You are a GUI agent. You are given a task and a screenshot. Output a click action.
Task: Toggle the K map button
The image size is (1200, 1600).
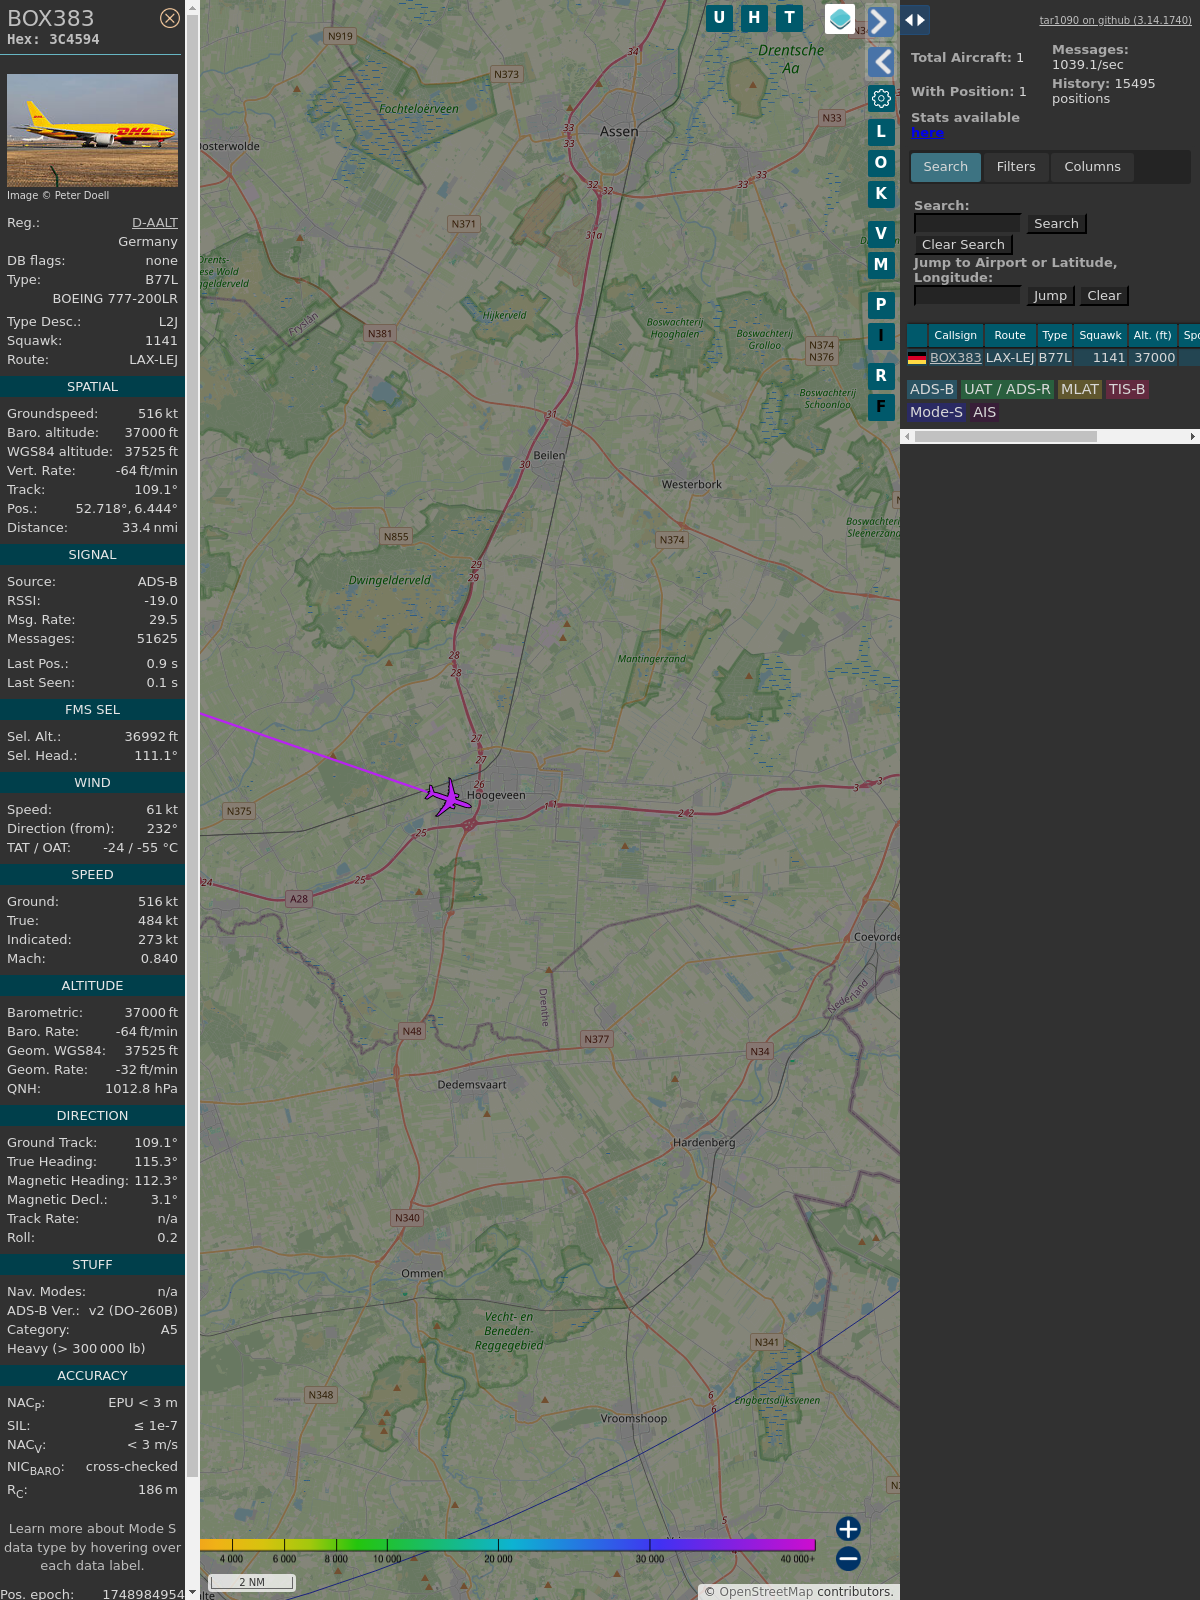pyautogui.click(x=881, y=194)
